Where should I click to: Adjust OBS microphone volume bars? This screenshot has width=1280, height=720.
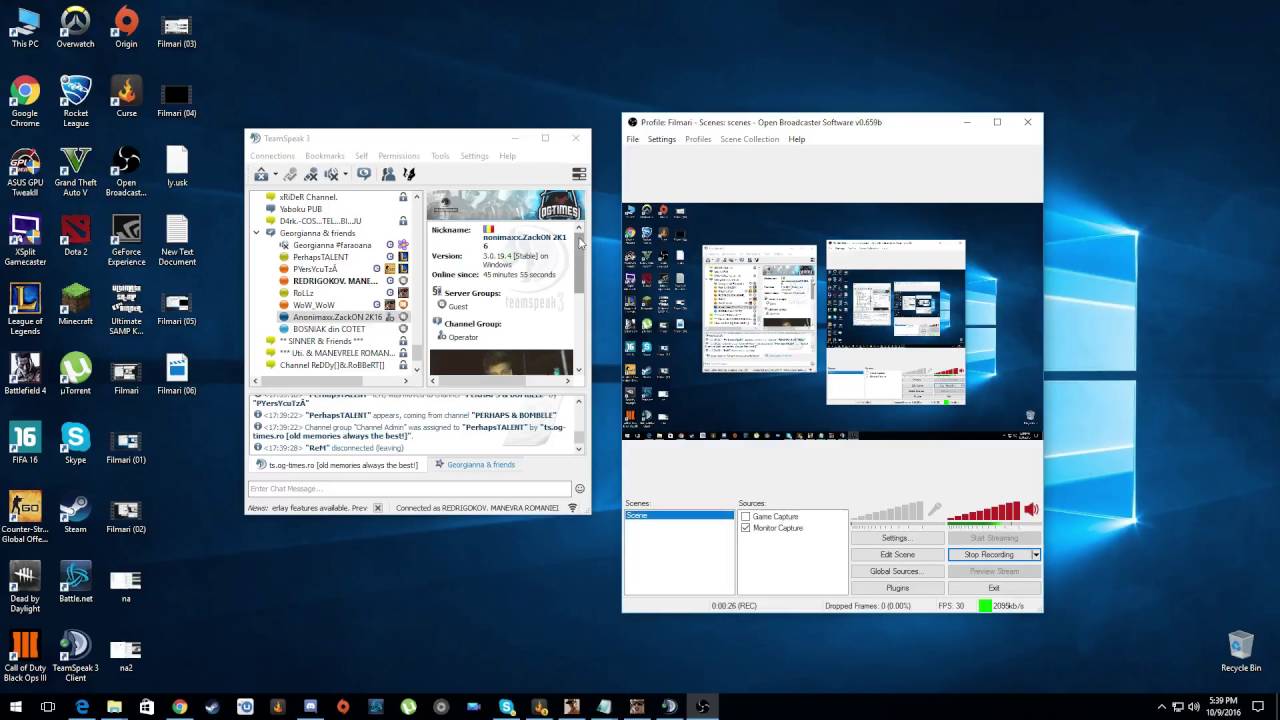click(887, 513)
